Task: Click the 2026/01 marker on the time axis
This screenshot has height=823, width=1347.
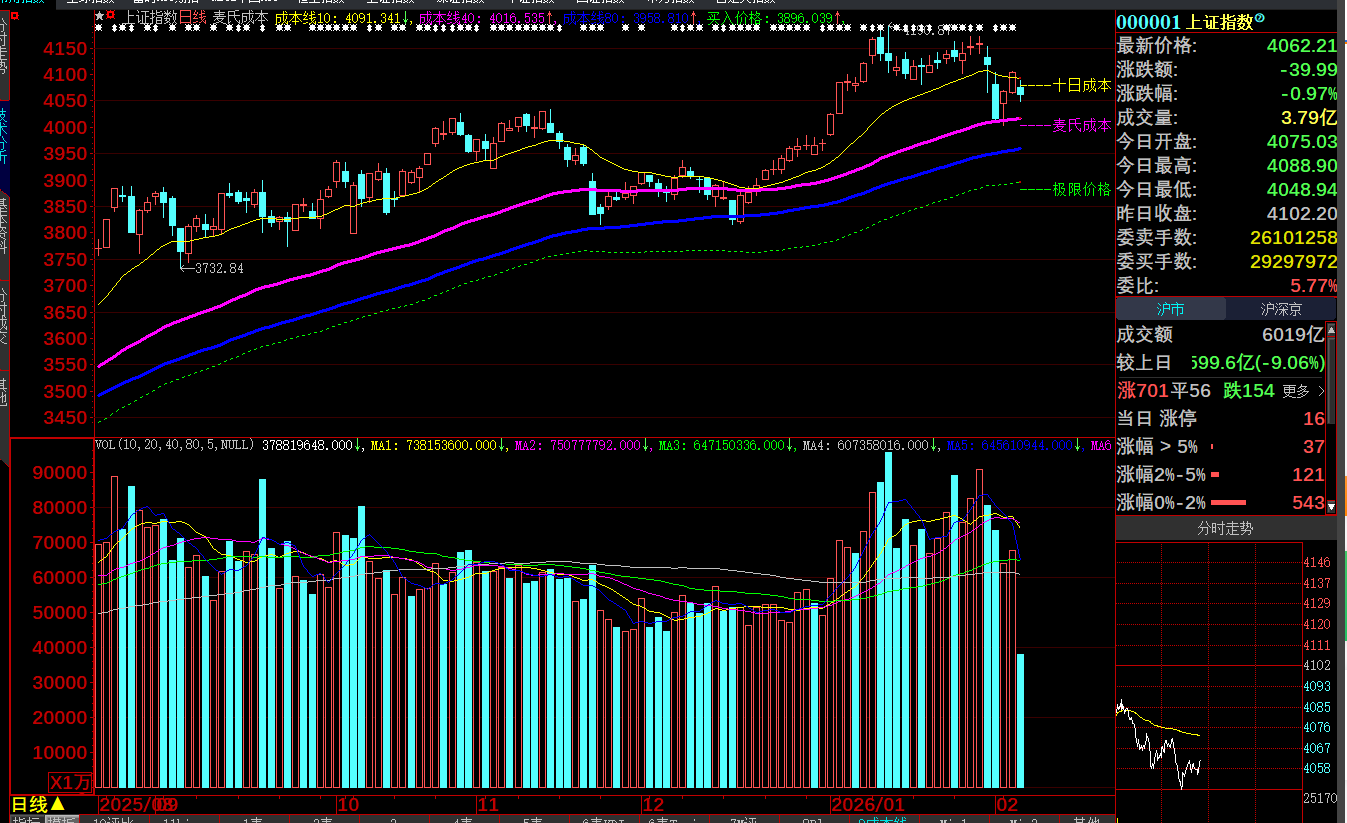Action: pyautogui.click(x=867, y=804)
